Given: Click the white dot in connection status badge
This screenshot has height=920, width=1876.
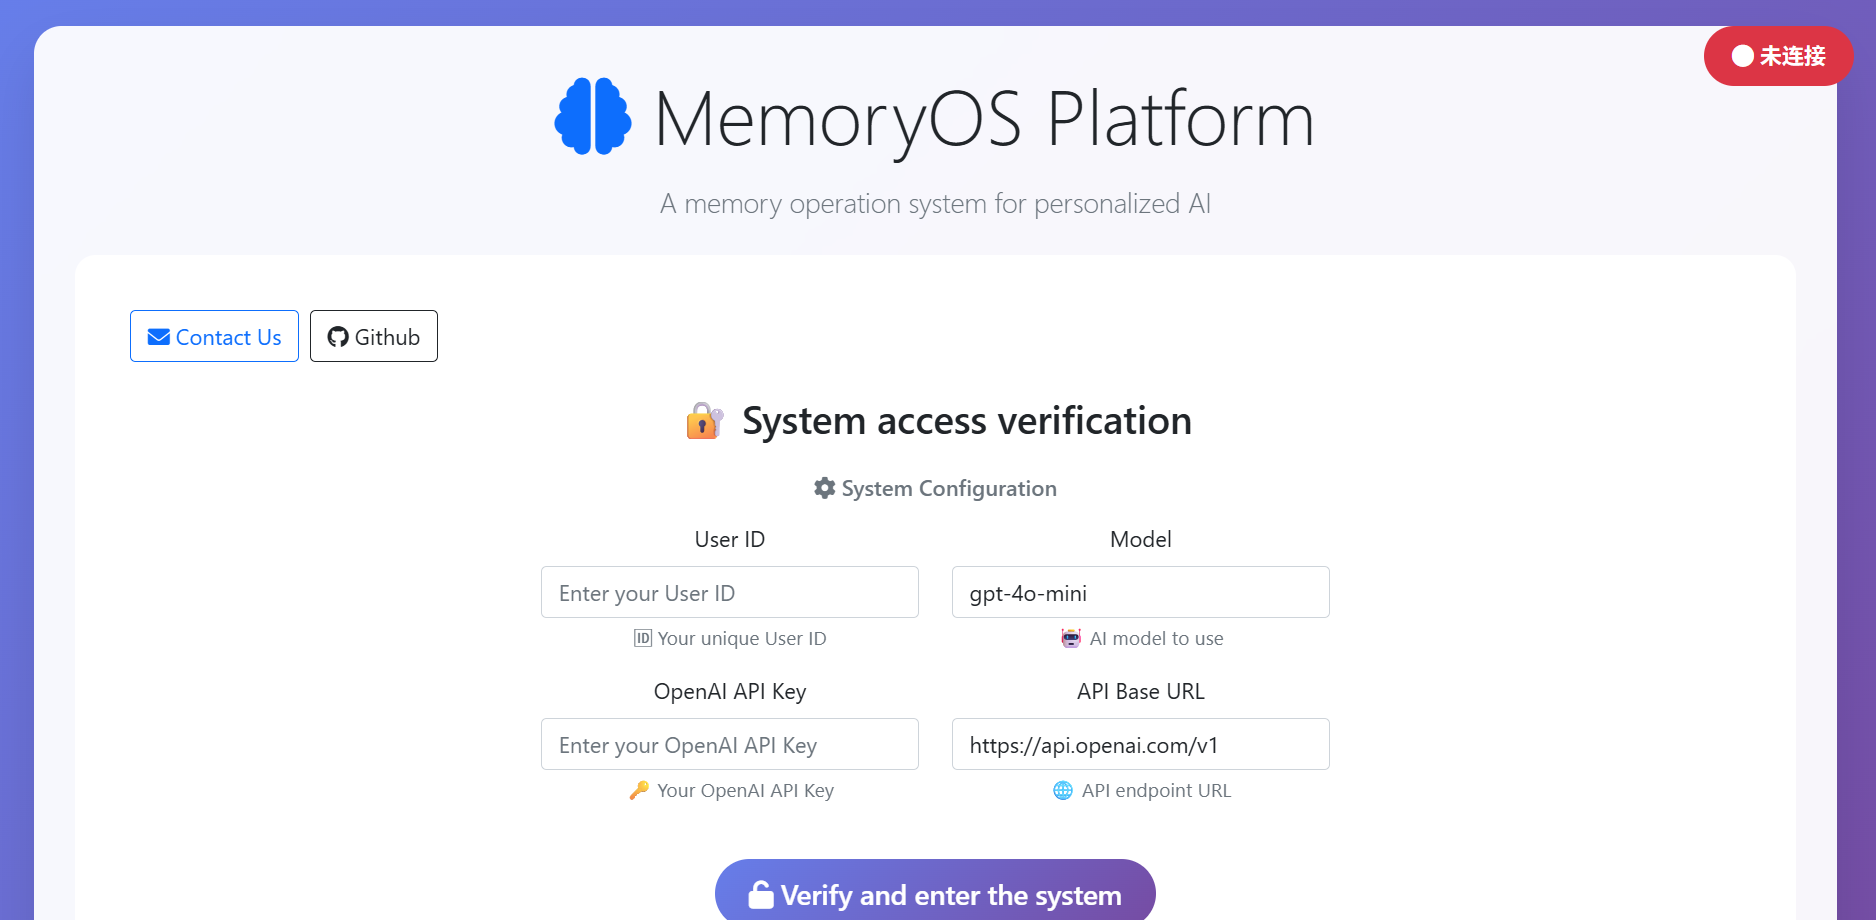Looking at the screenshot, I should [x=1743, y=56].
